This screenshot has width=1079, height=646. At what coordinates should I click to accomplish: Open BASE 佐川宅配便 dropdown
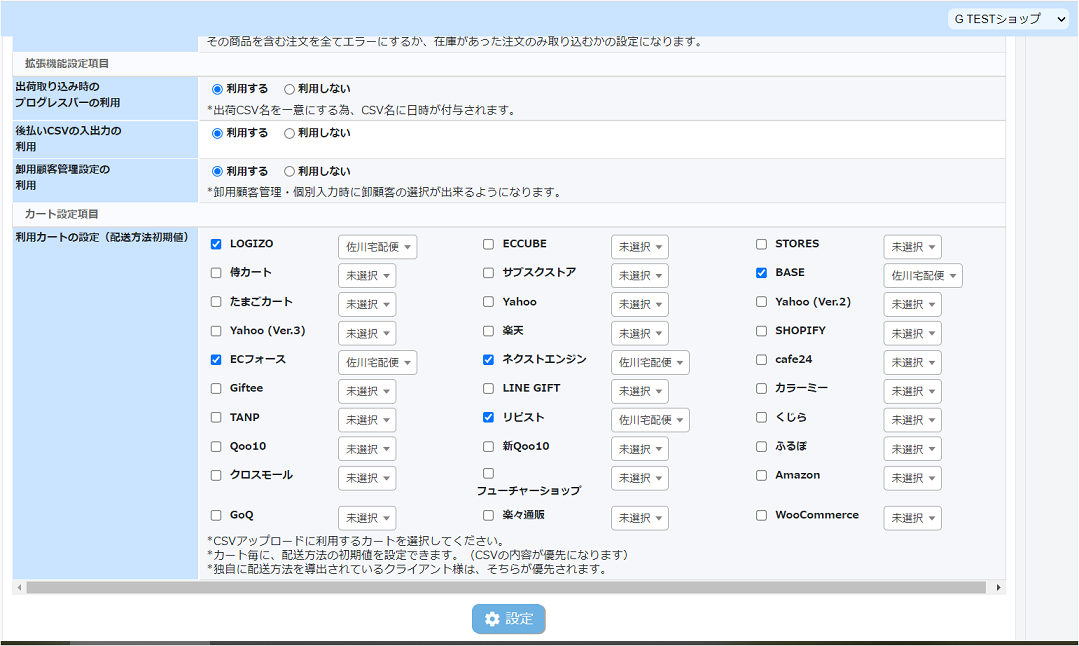[923, 276]
